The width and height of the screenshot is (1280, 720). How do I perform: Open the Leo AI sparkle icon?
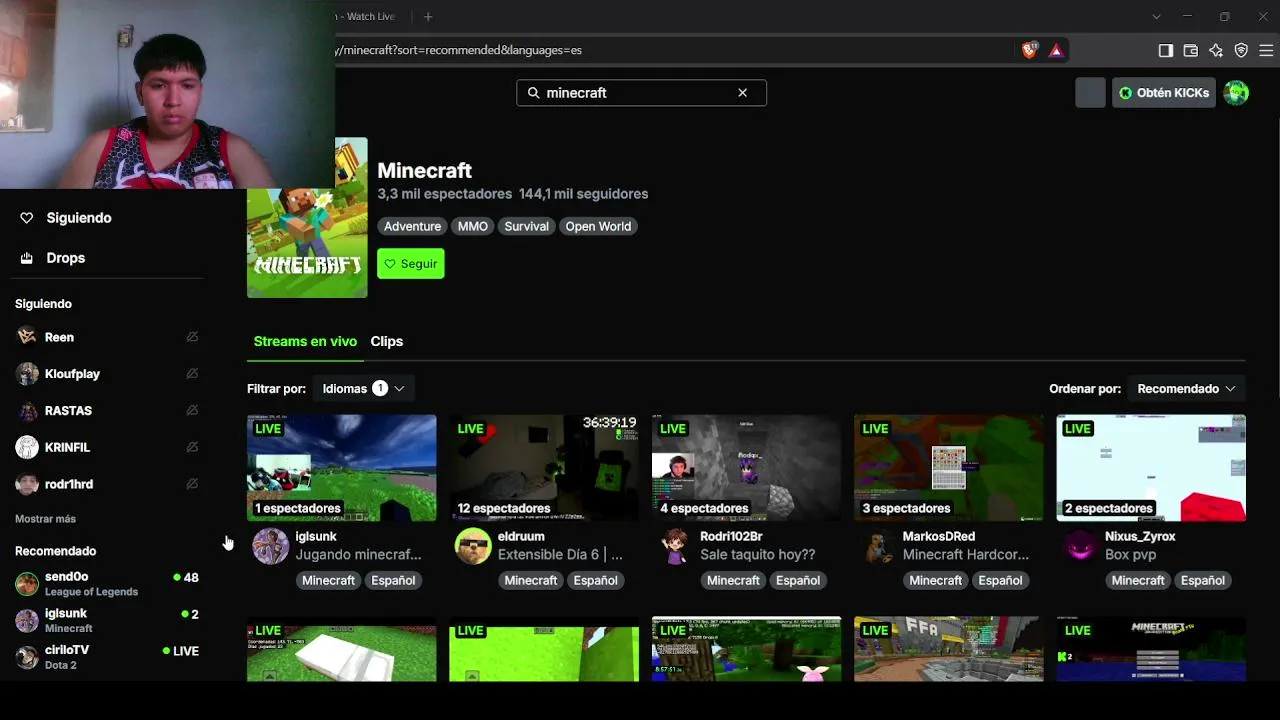point(1216,50)
